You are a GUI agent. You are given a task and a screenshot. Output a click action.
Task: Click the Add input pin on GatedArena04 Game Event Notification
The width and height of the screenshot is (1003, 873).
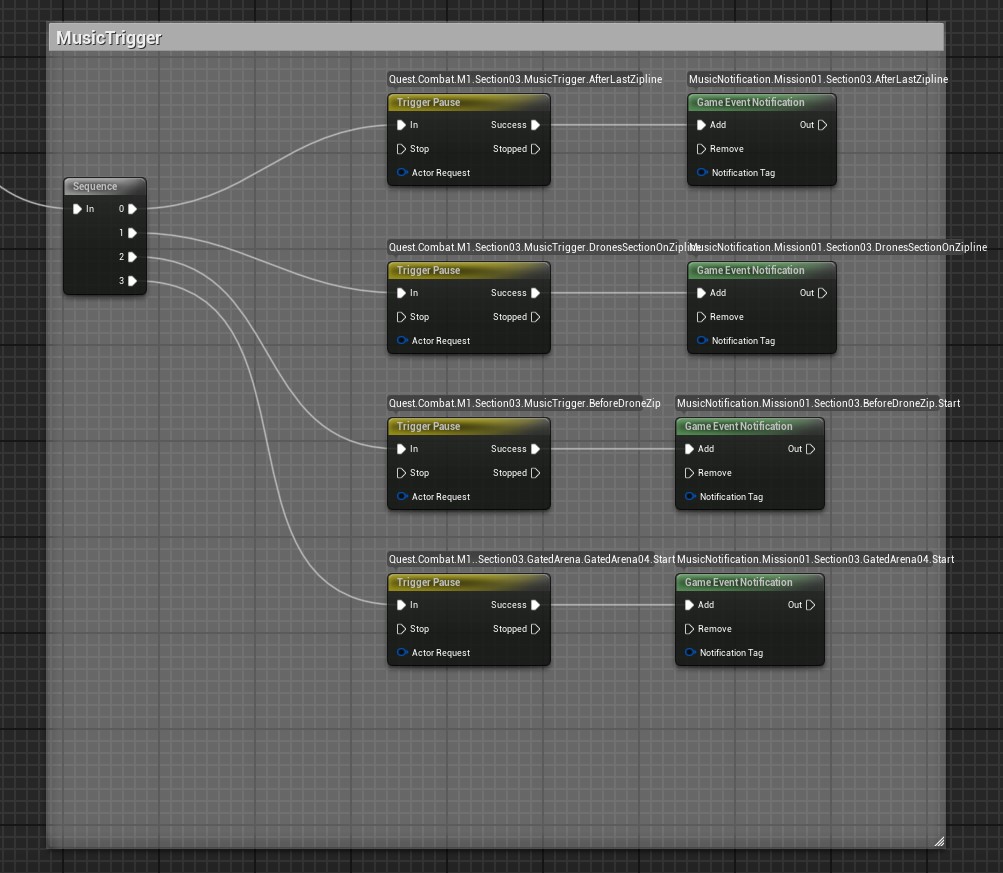690,605
